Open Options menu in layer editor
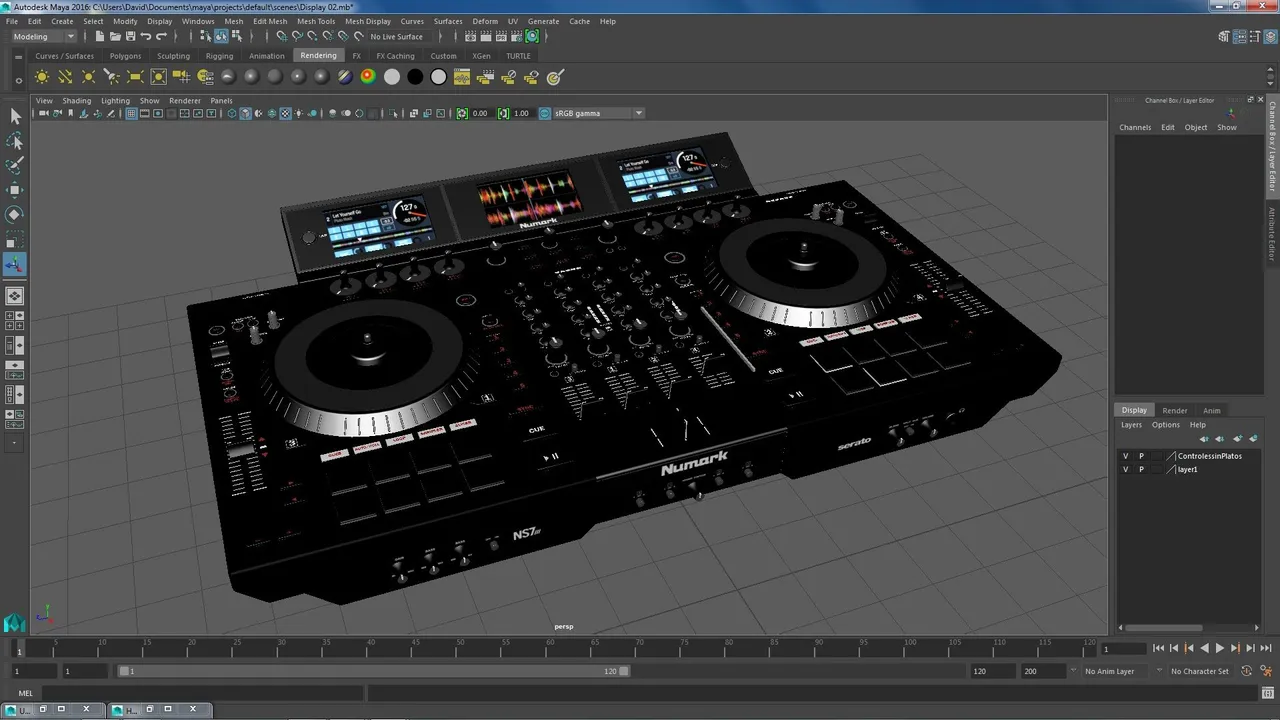Image resolution: width=1280 pixels, height=720 pixels. 1166,425
